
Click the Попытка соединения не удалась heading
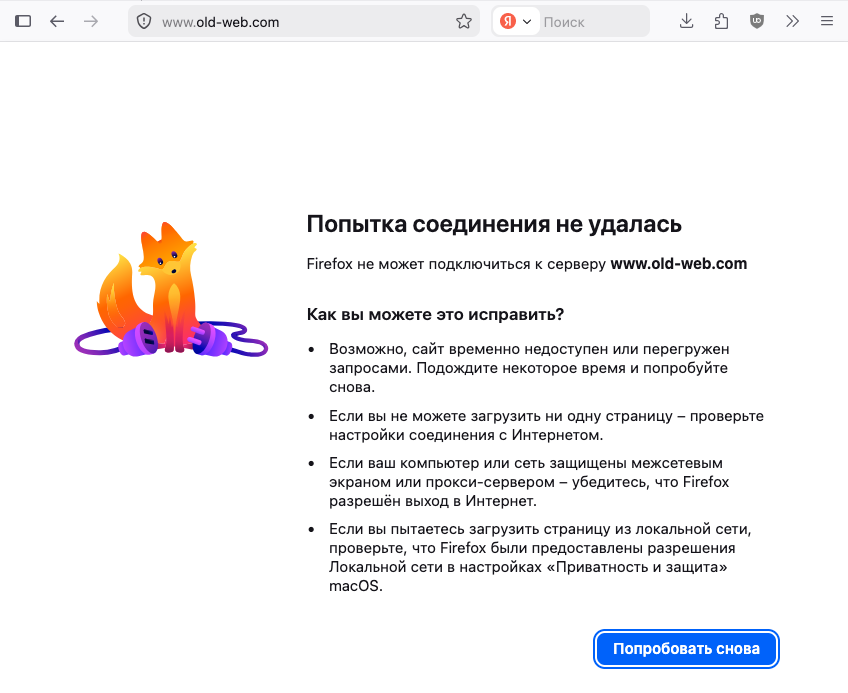coord(494,224)
